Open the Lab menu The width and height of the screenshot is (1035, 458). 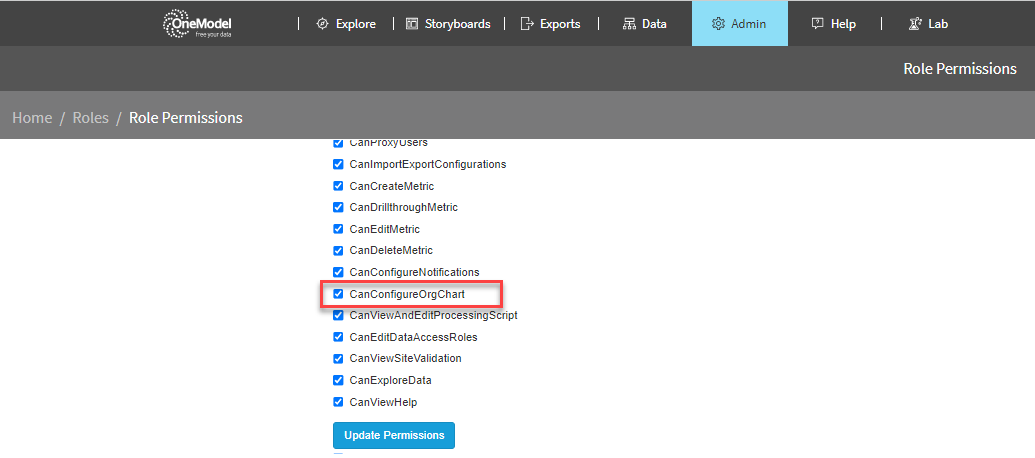[928, 24]
